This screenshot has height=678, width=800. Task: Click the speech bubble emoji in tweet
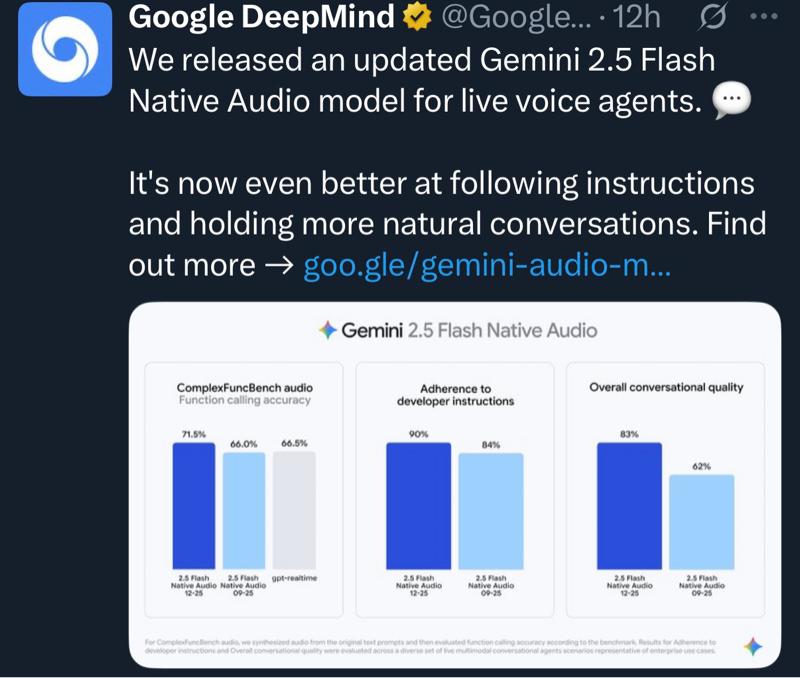(x=733, y=100)
